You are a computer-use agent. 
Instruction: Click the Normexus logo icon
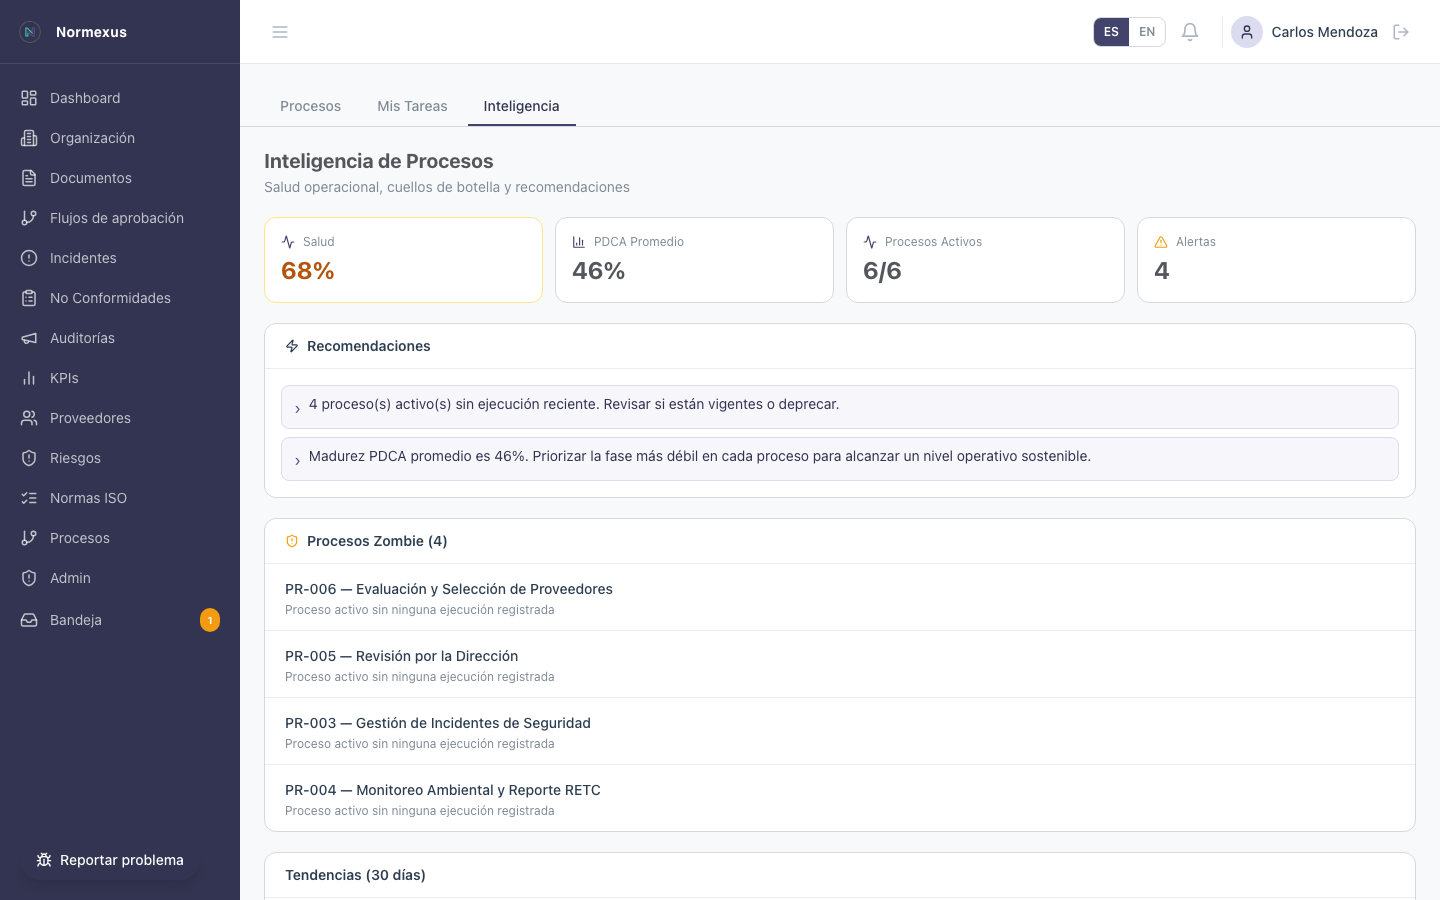pyautogui.click(x=30, y=32)
